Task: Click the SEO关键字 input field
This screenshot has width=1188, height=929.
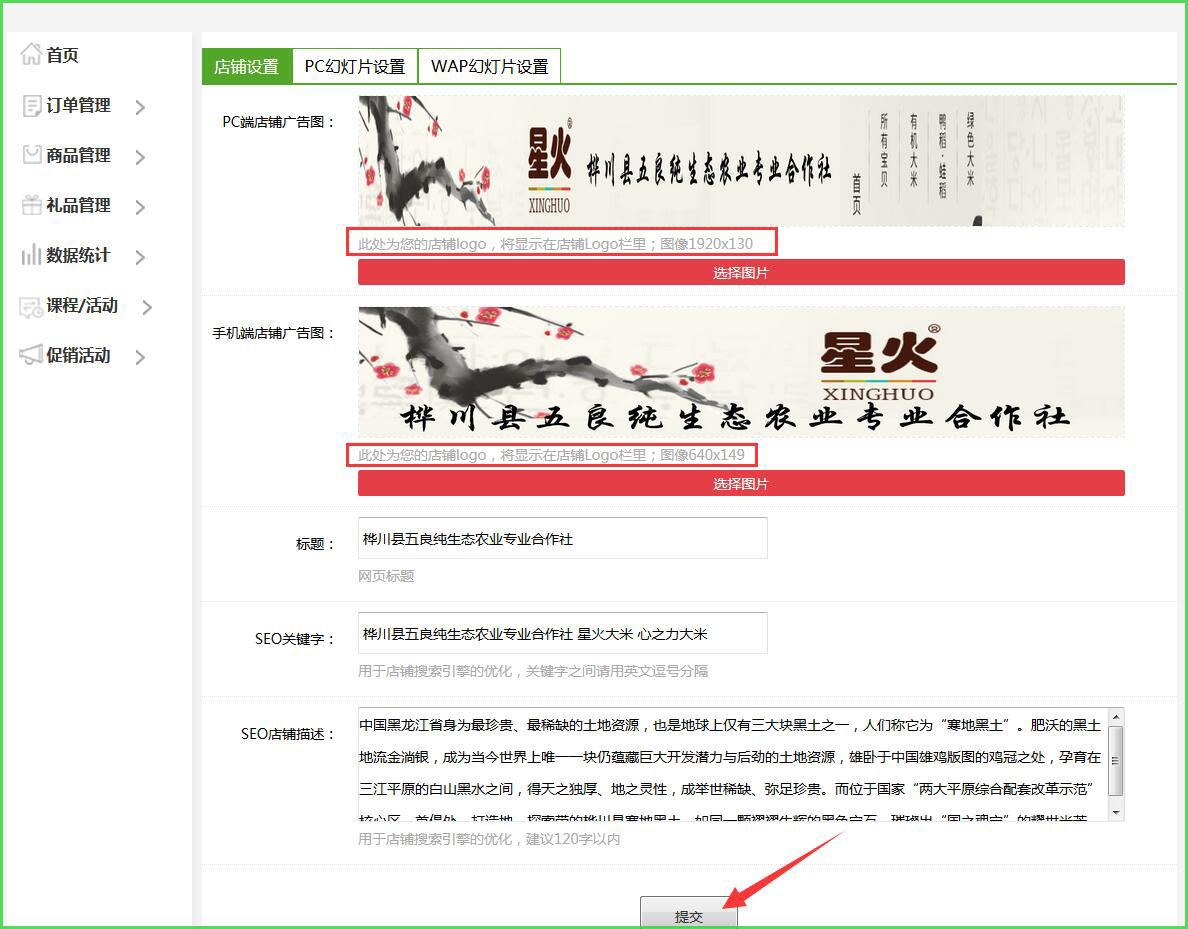Action: (x=562, y=634)
